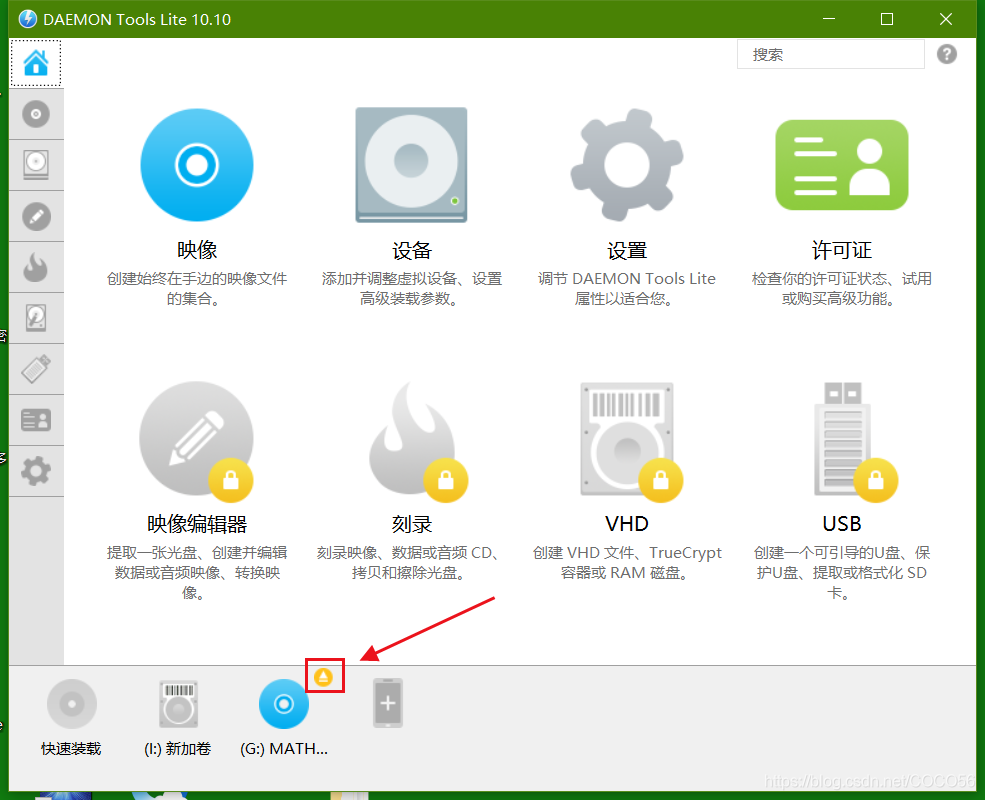Open the VHD hard disk sidebar icon
Screen dimensions: 985x800
tap(36, 318)
